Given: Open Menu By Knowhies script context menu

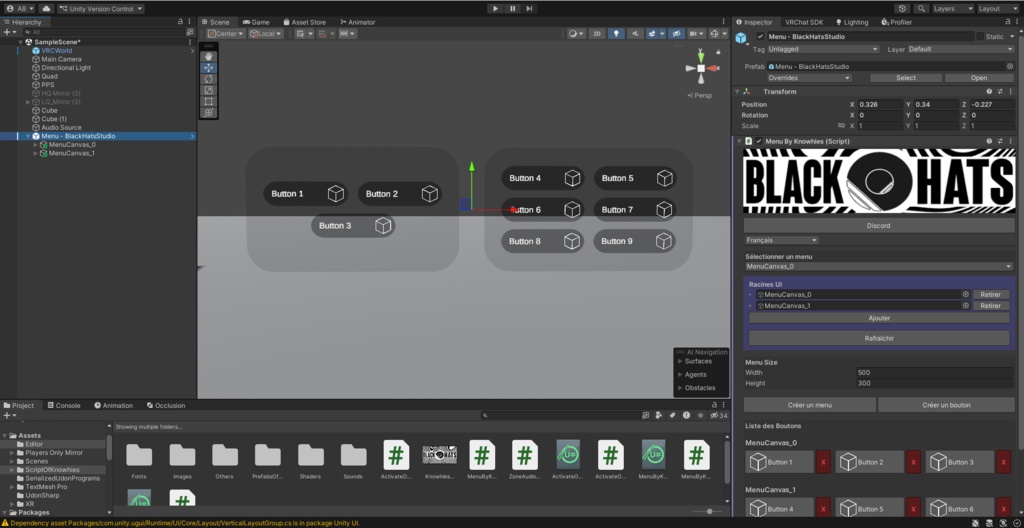Looking at the screenshot, I should tap(1010, 141).
